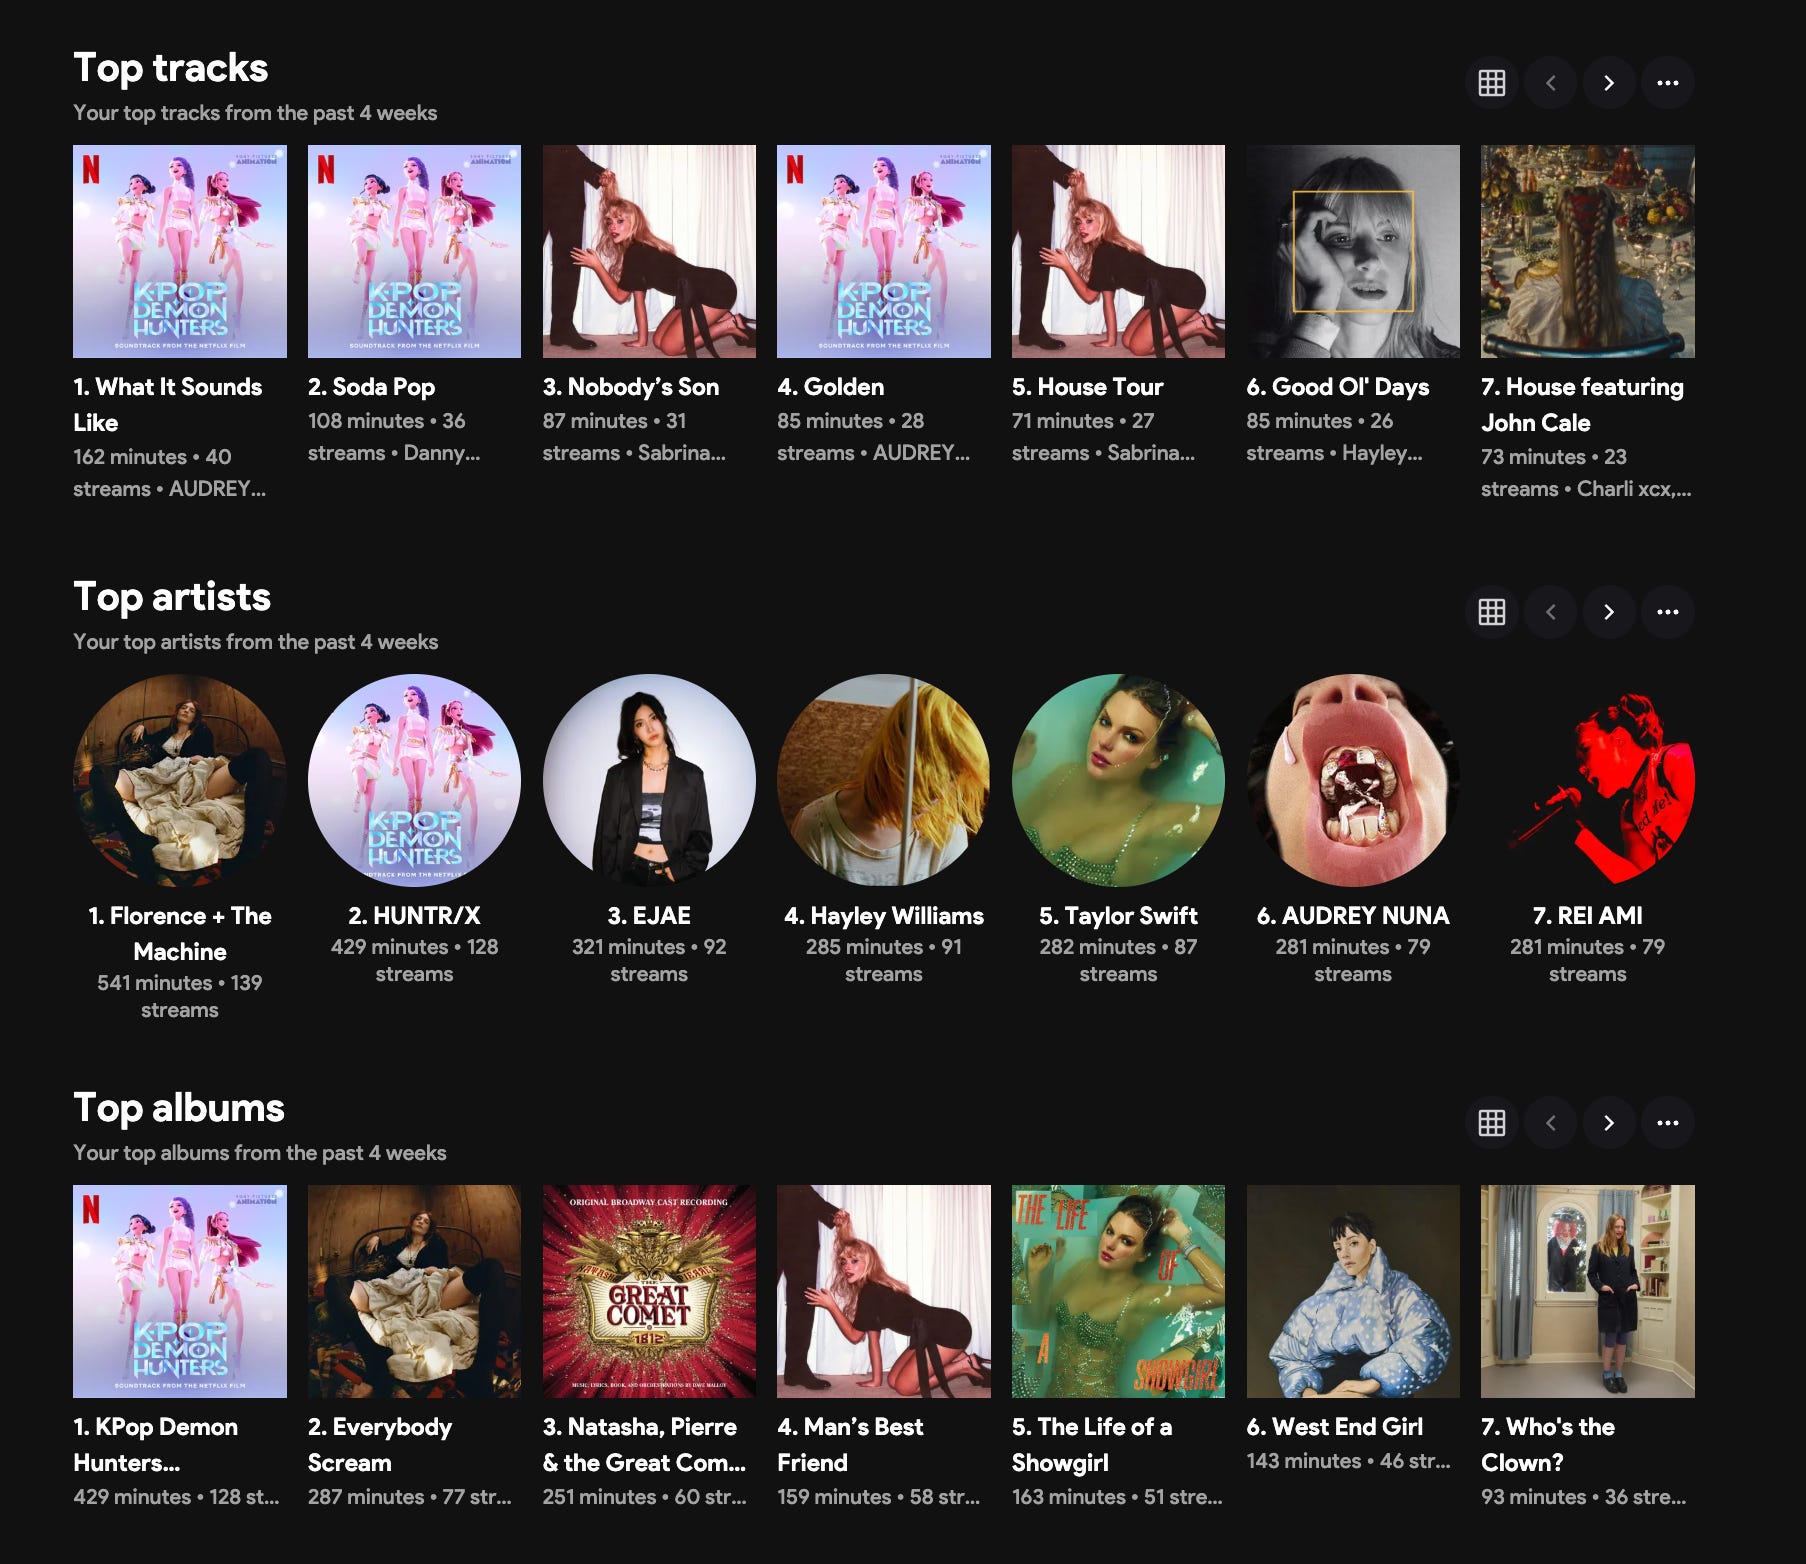Click '541 minutes • 139 streams' stat text
The height and width of the screenshot is (1564, 1806).
coord(180,996)
